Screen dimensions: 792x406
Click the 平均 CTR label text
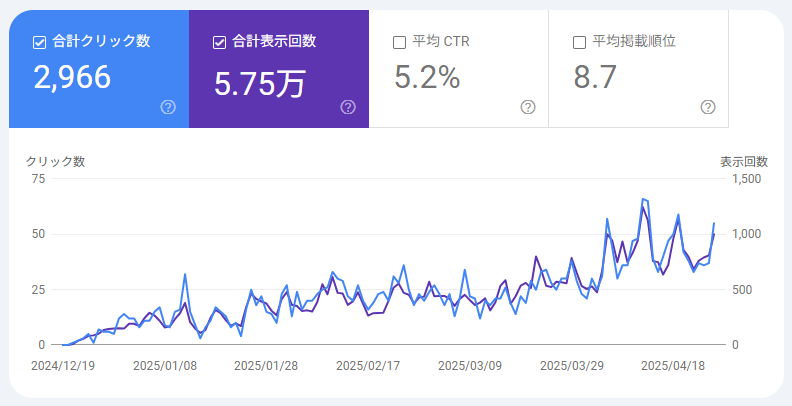(441, 41)
